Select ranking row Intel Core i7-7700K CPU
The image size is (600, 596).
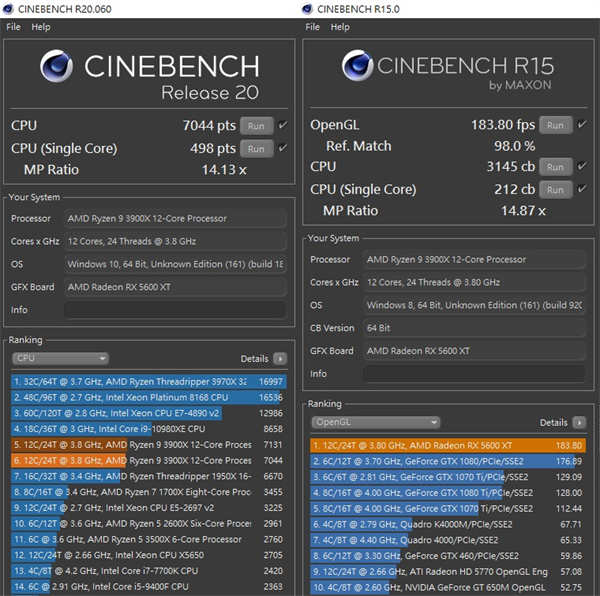click(148, 571)
